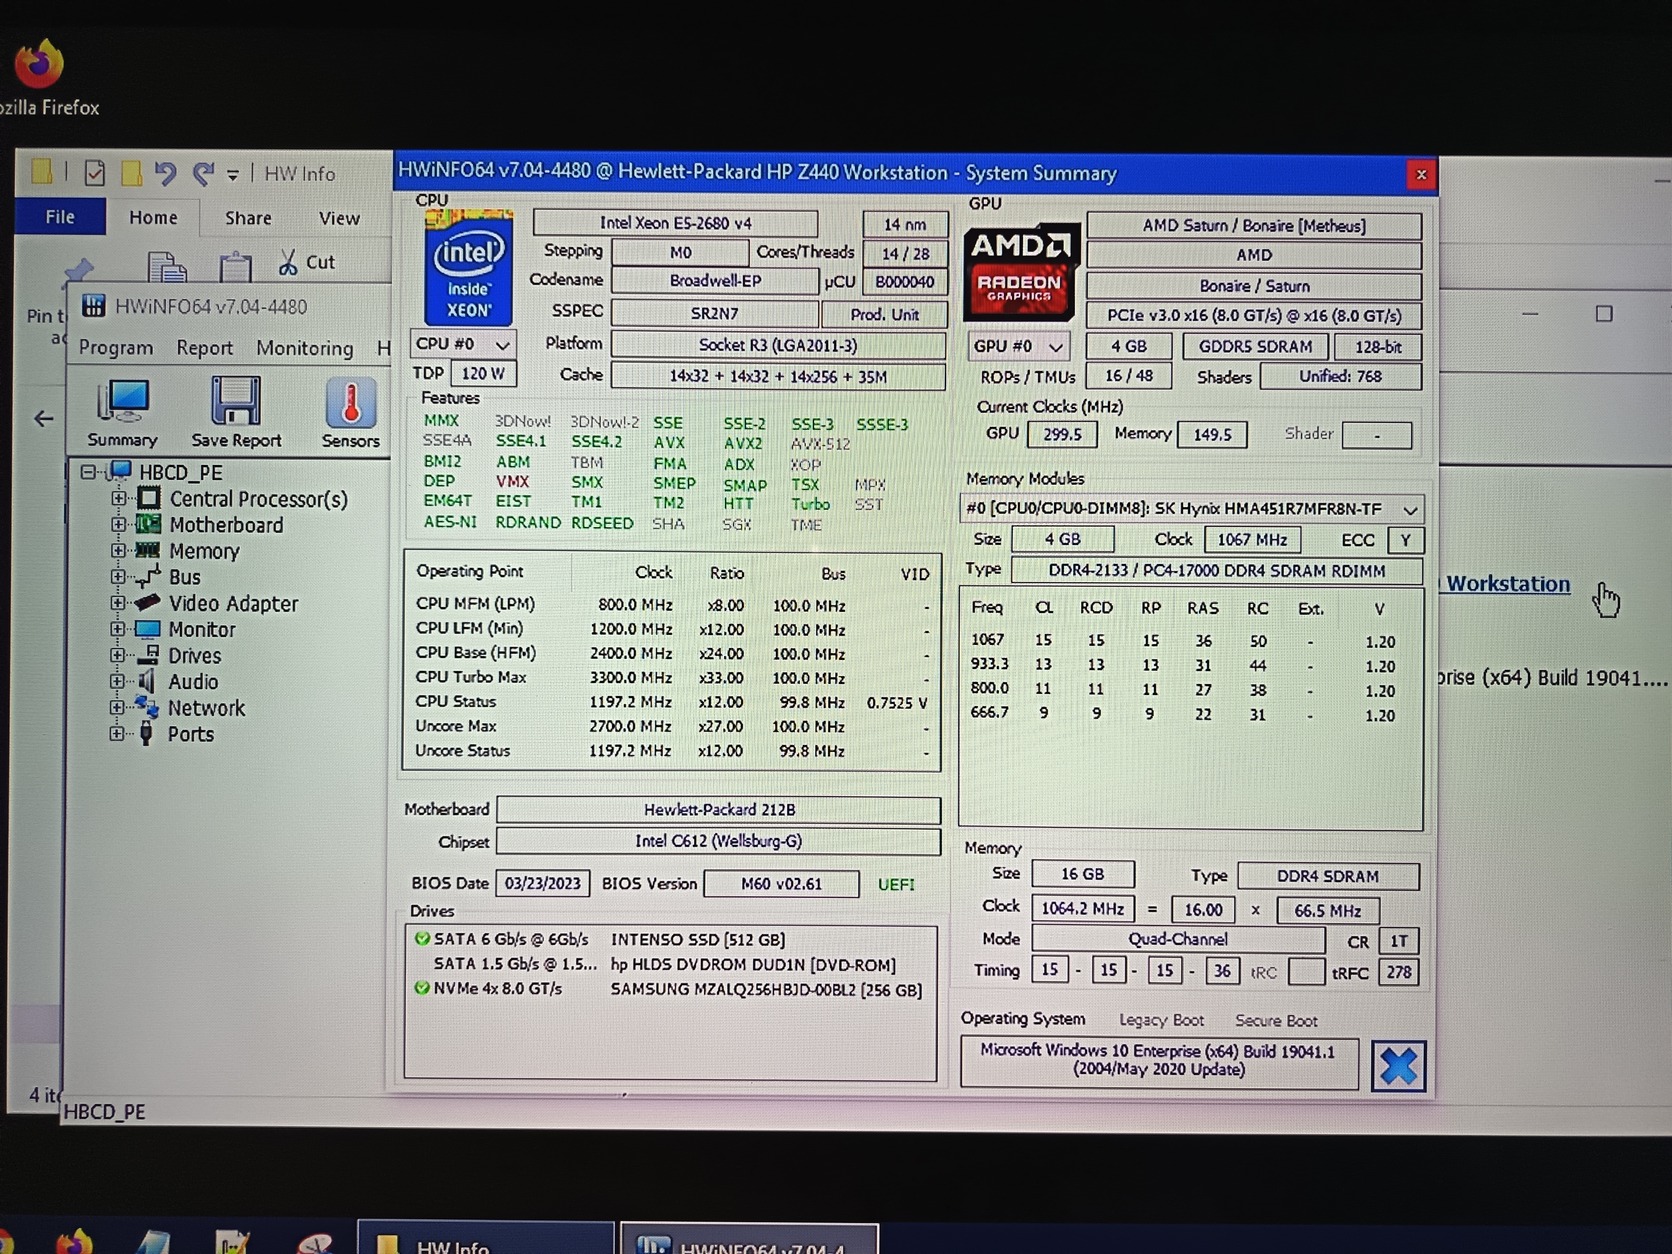
Task: Switch to the Share ribbon tab
Action: click(248, 218)
